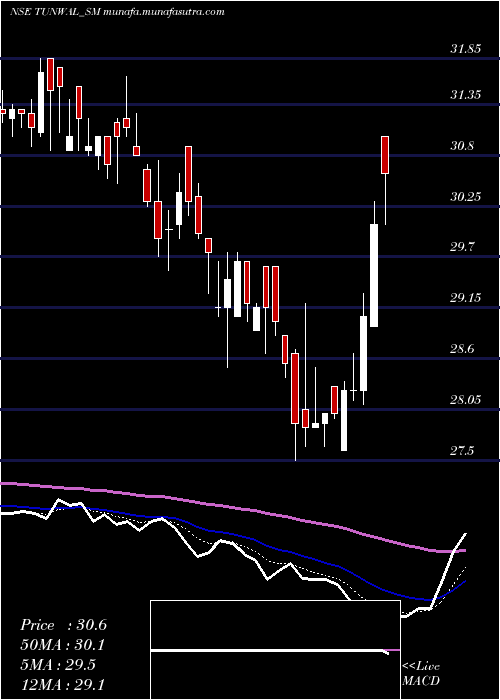
Task: Select the 28.6 price axis label
Action: click(461, 349)
